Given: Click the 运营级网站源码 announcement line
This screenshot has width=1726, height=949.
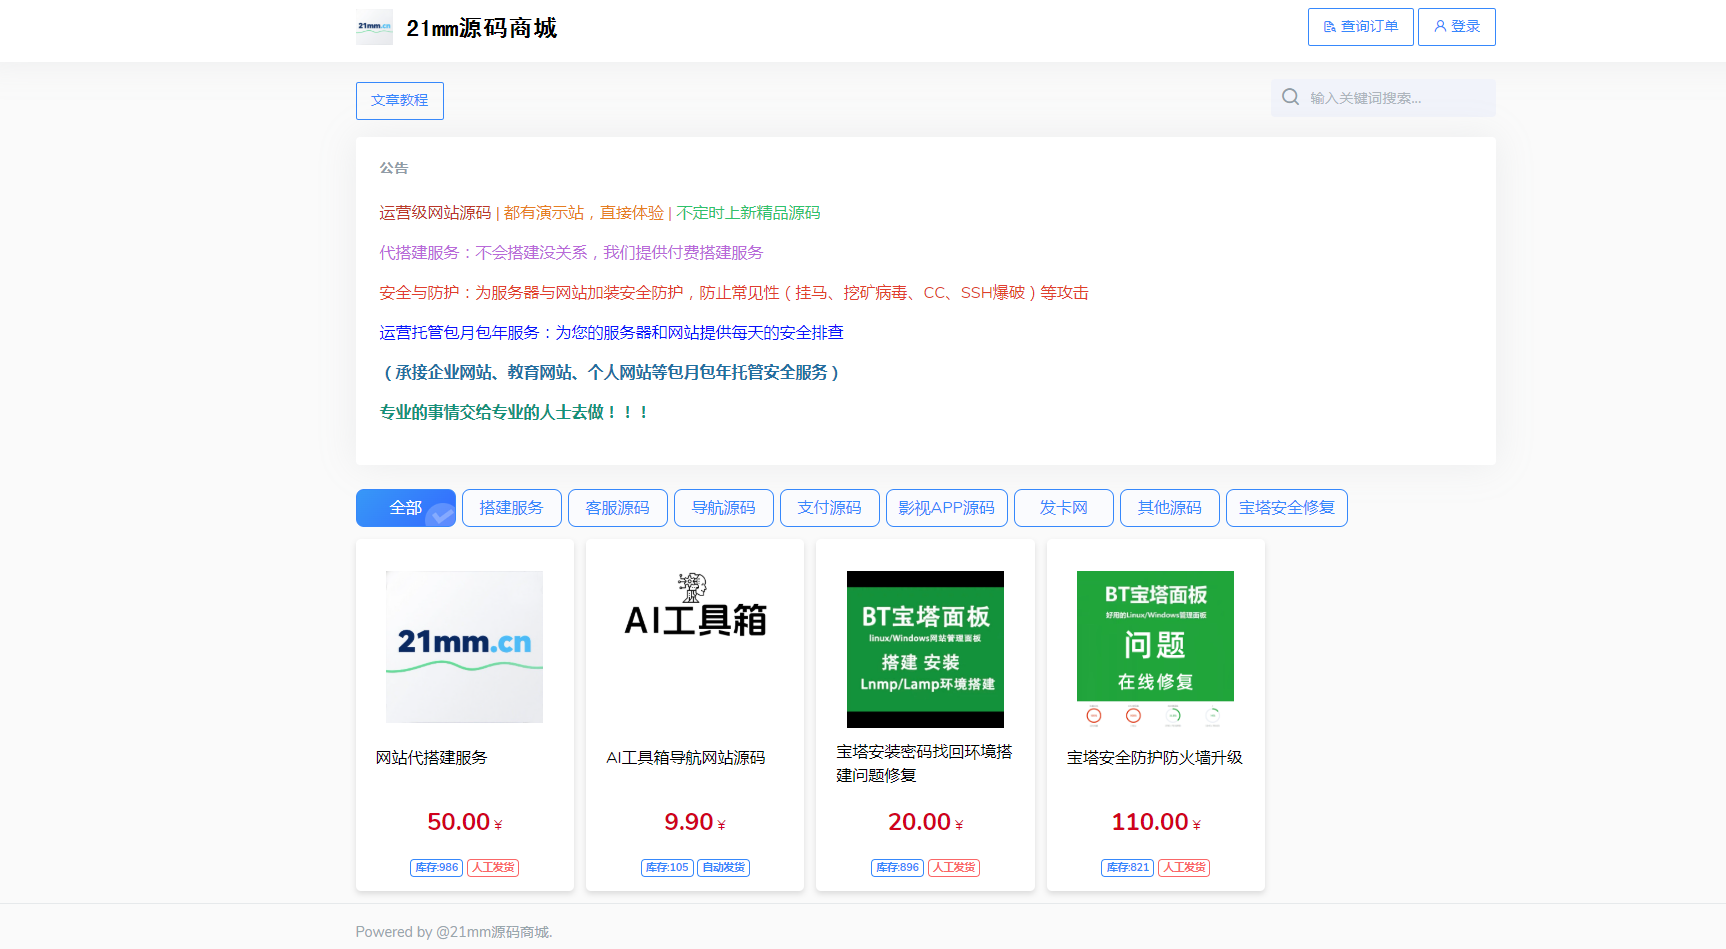Looking at the screenshot, I should coord(600,213).
